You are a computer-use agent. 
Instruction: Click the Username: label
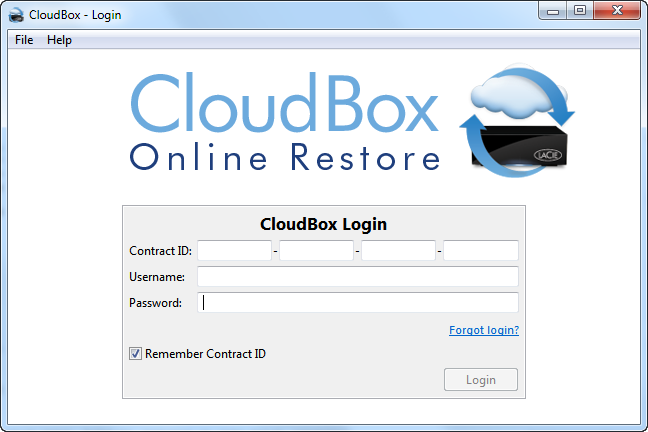157,277
